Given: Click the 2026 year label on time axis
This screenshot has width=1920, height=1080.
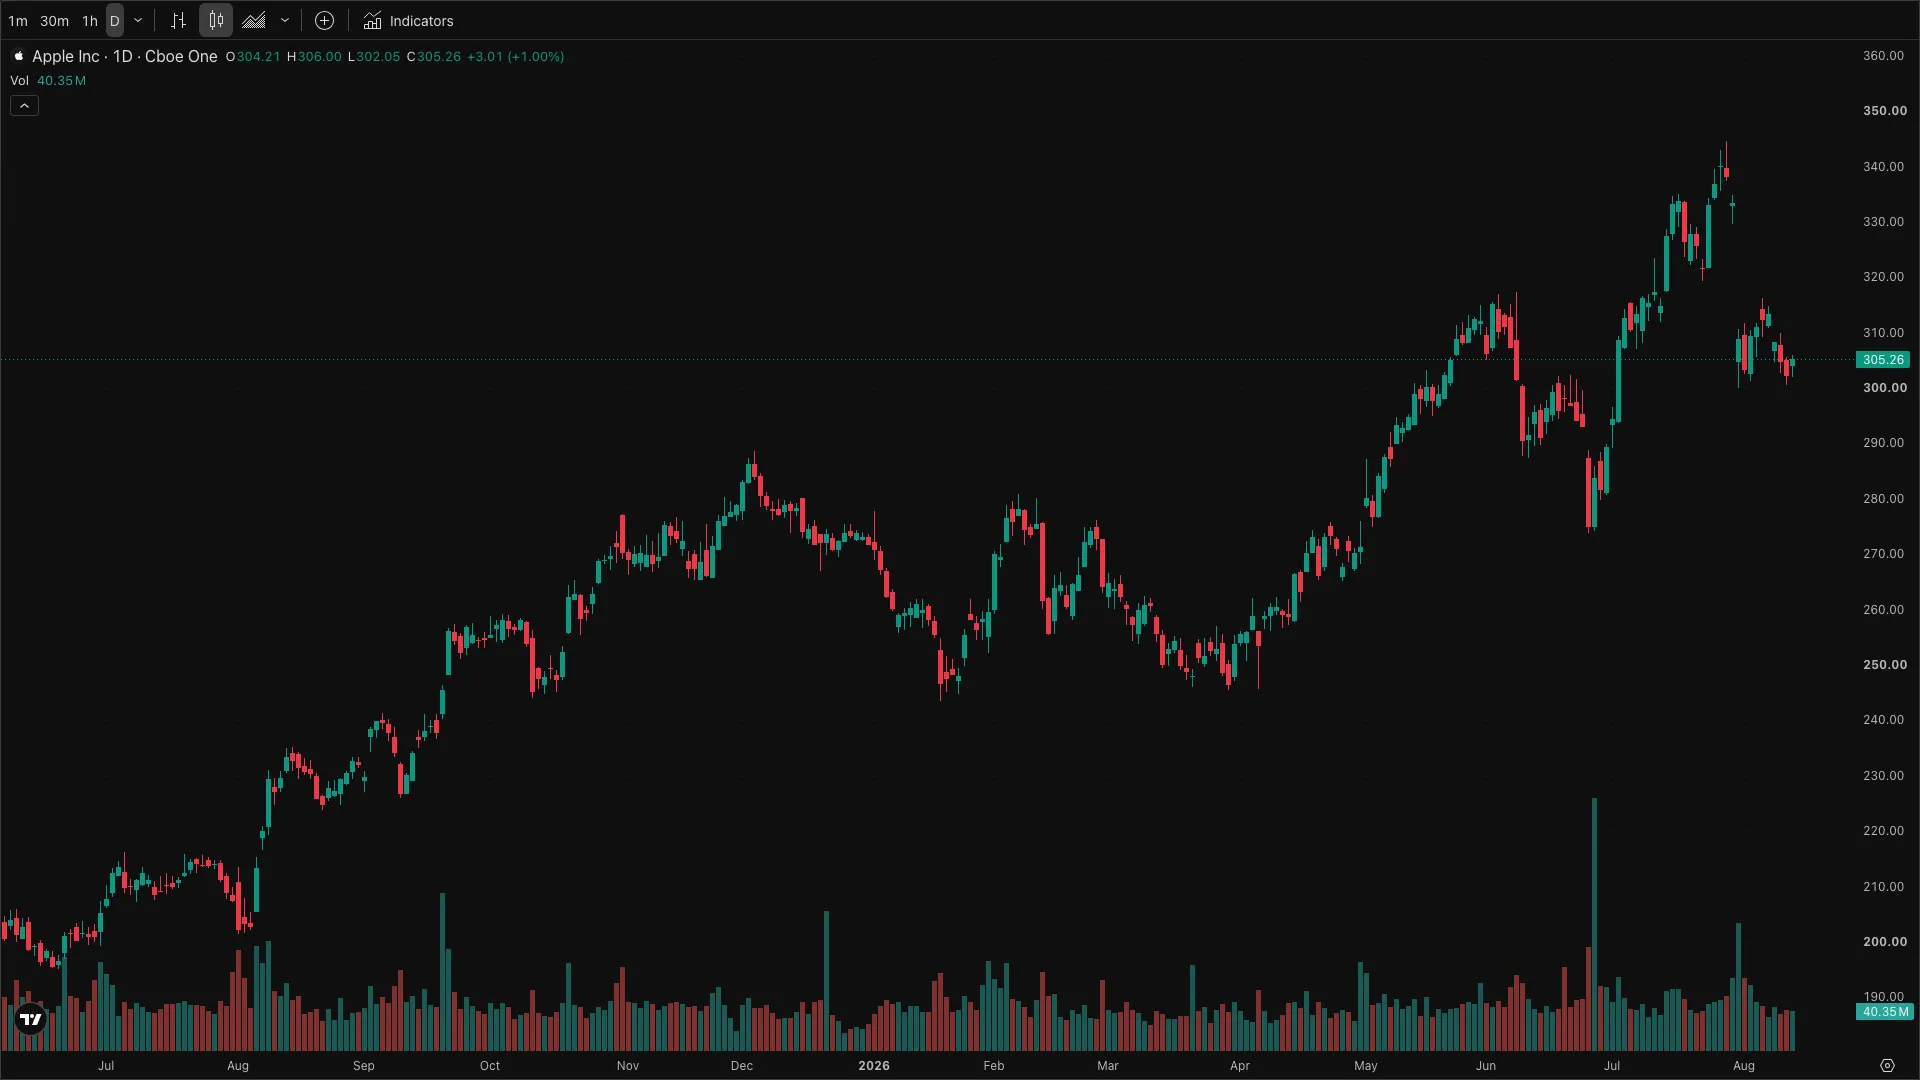Looking at the screenshot, I should (x=874, y=1066).
